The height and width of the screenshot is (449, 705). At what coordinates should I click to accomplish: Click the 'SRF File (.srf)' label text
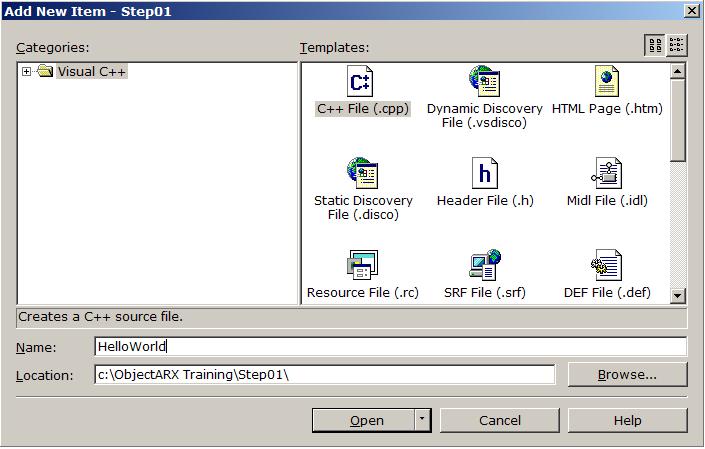(x=485, y=293)
